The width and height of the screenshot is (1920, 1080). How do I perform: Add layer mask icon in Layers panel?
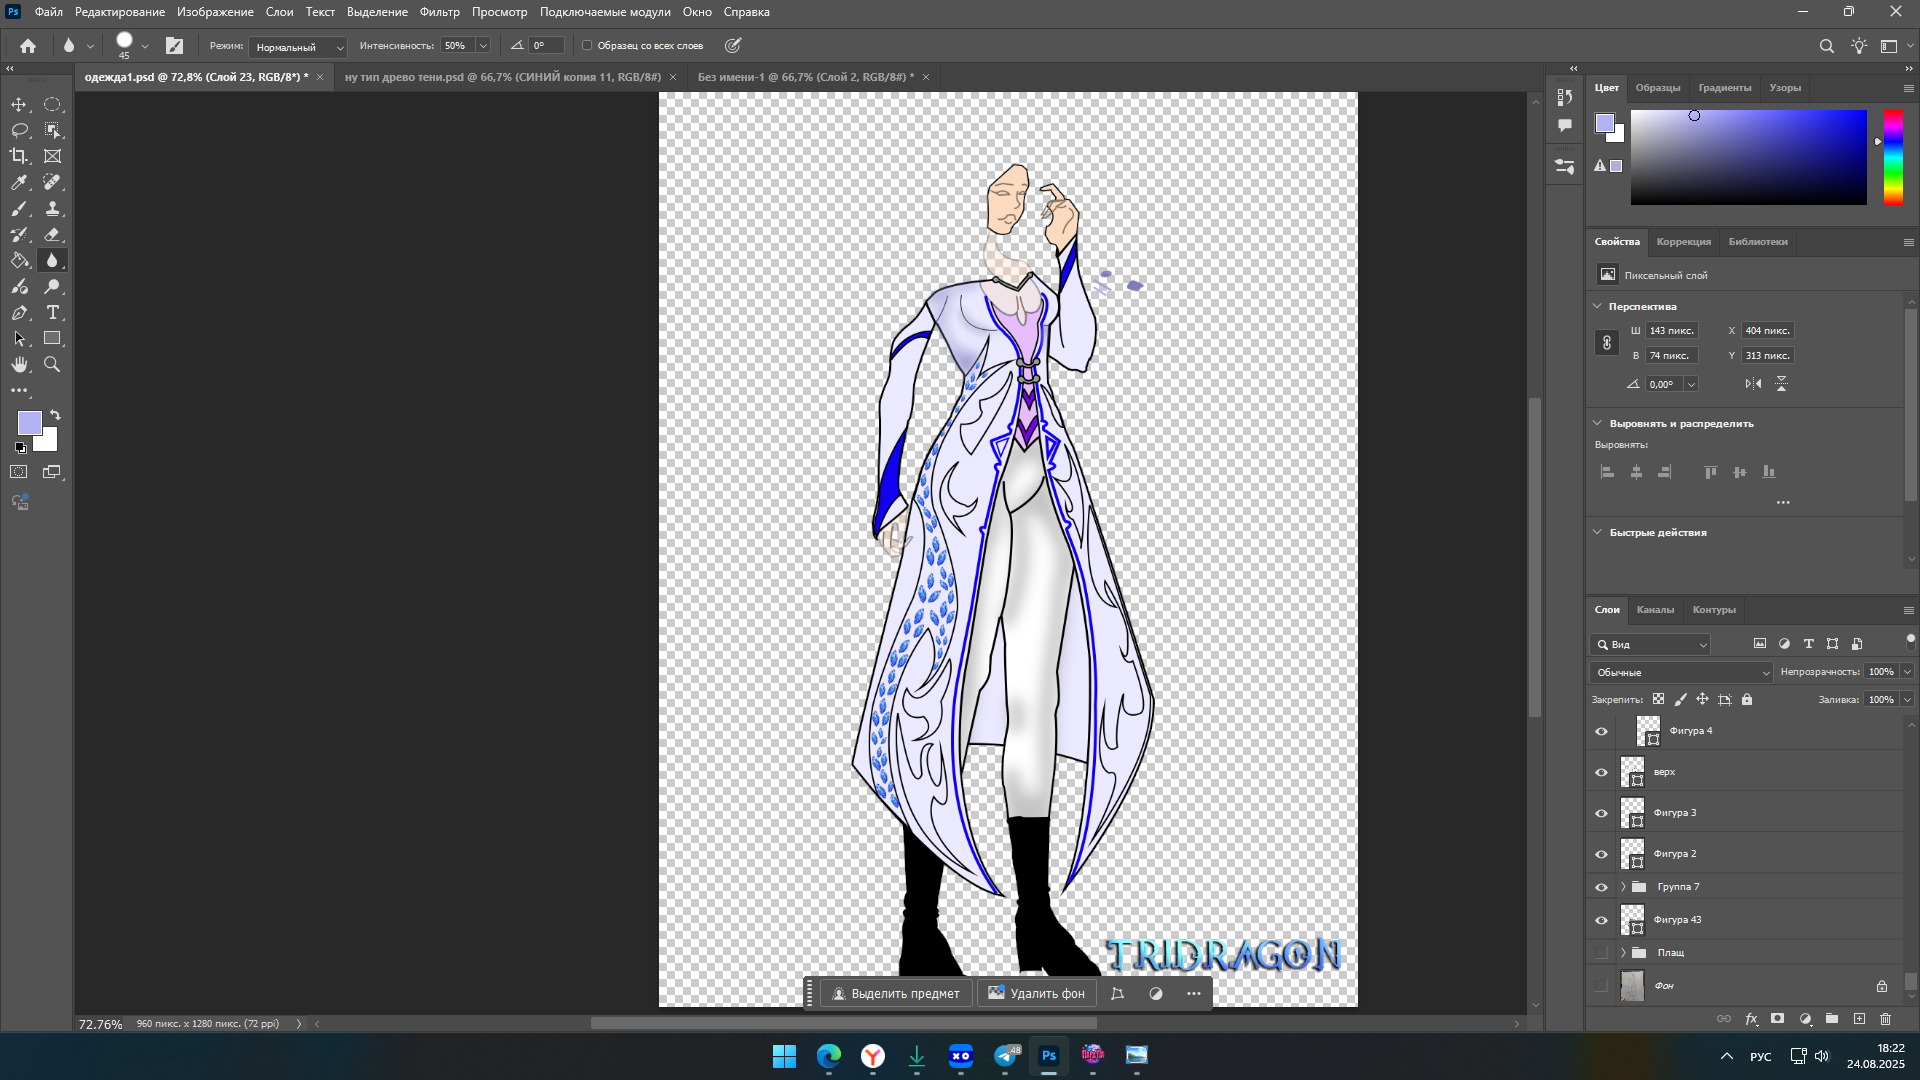(x=1777, y=1019)
